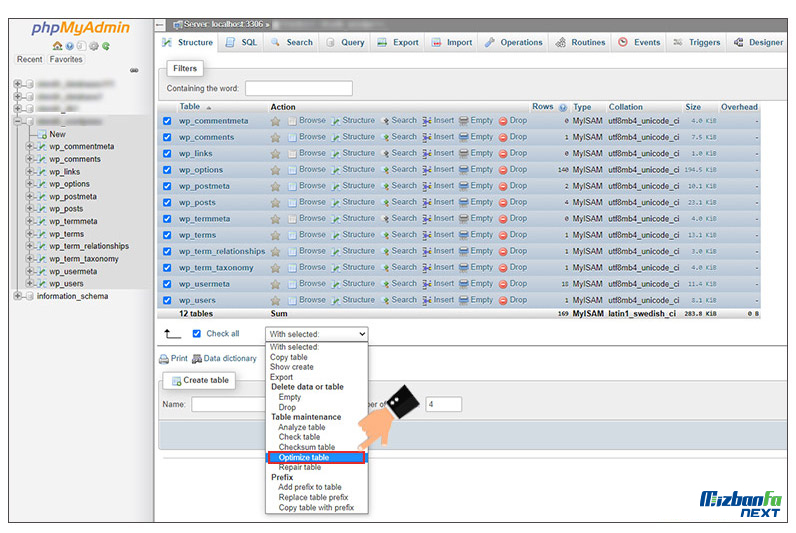Screen dimensions: 796x533
Task: Open Structure of wp_commentmeta row
Action: [x=353, y=121]
